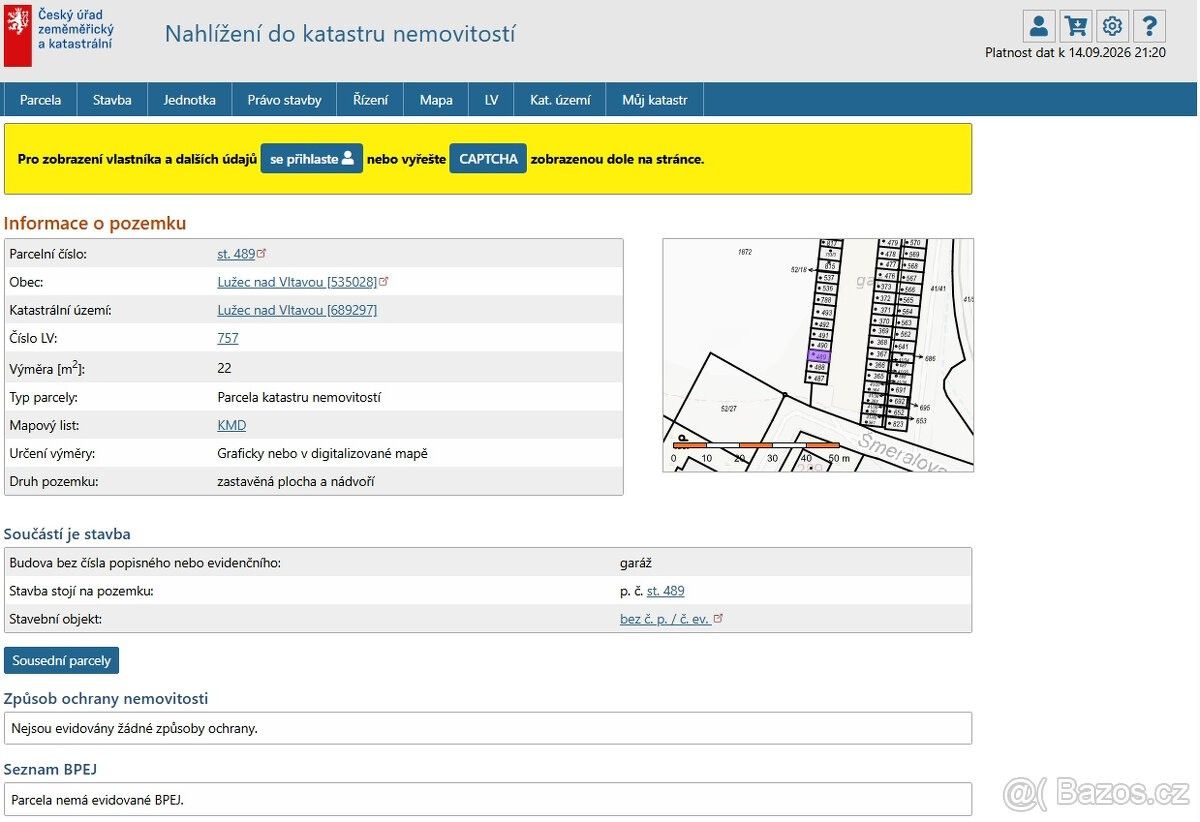Open LV number link 757
The image size is (1200, 822).
228,338
